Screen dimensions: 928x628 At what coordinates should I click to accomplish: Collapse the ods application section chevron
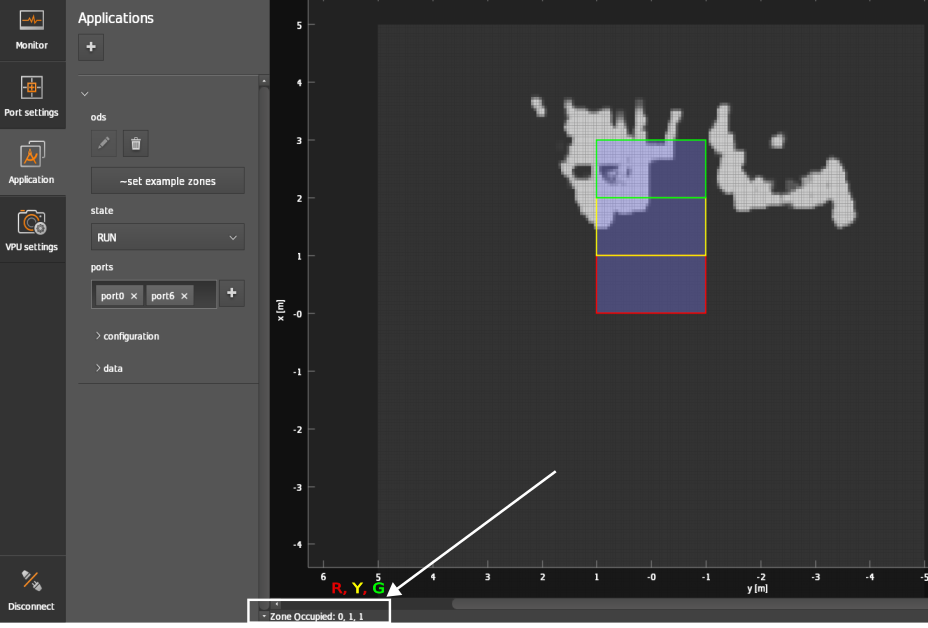[x=85, y=91]
